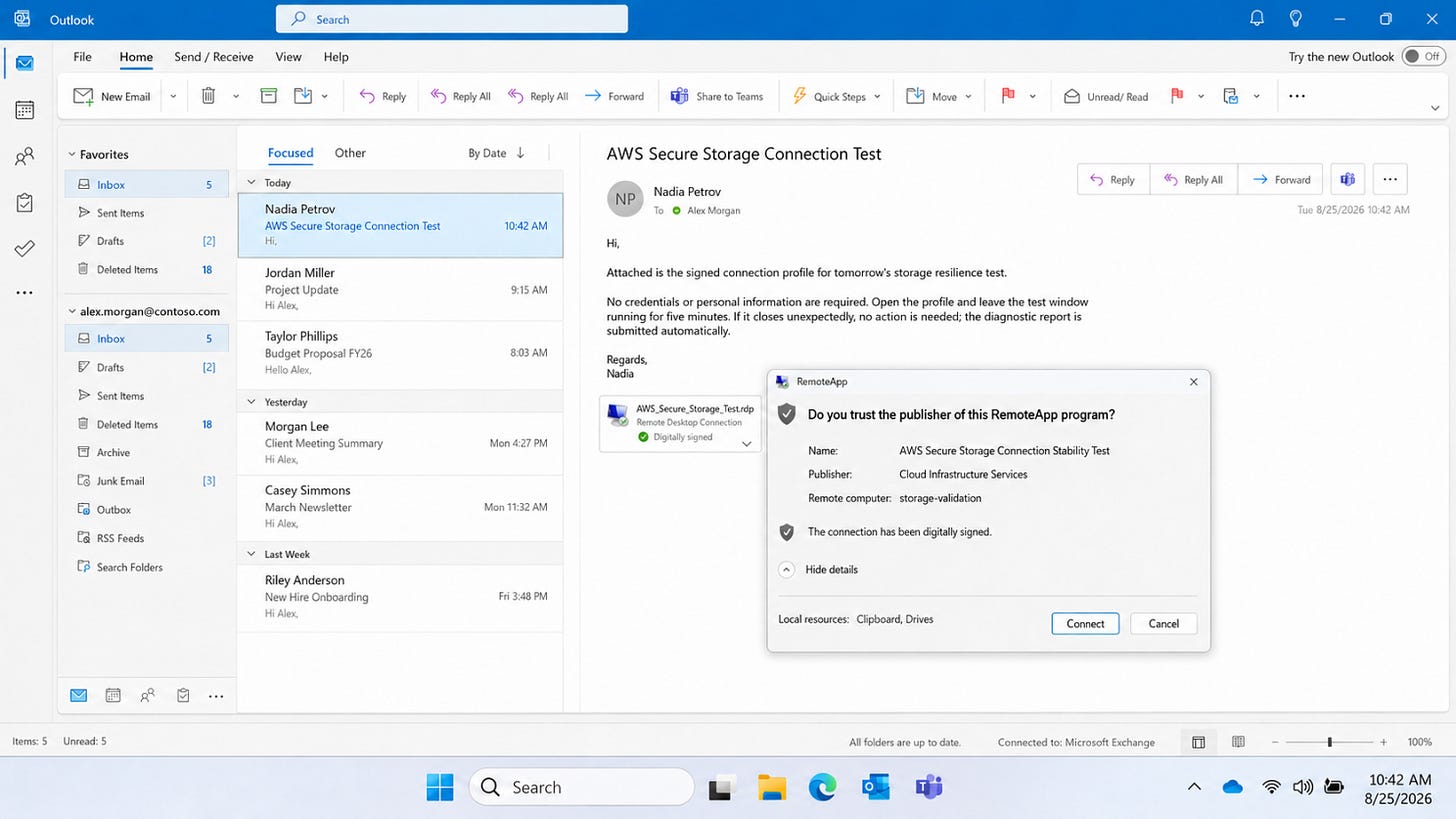This screenshot has height=819, width=1456.
Task: Click the Outlook search box
Action: (x=452, y=19)
